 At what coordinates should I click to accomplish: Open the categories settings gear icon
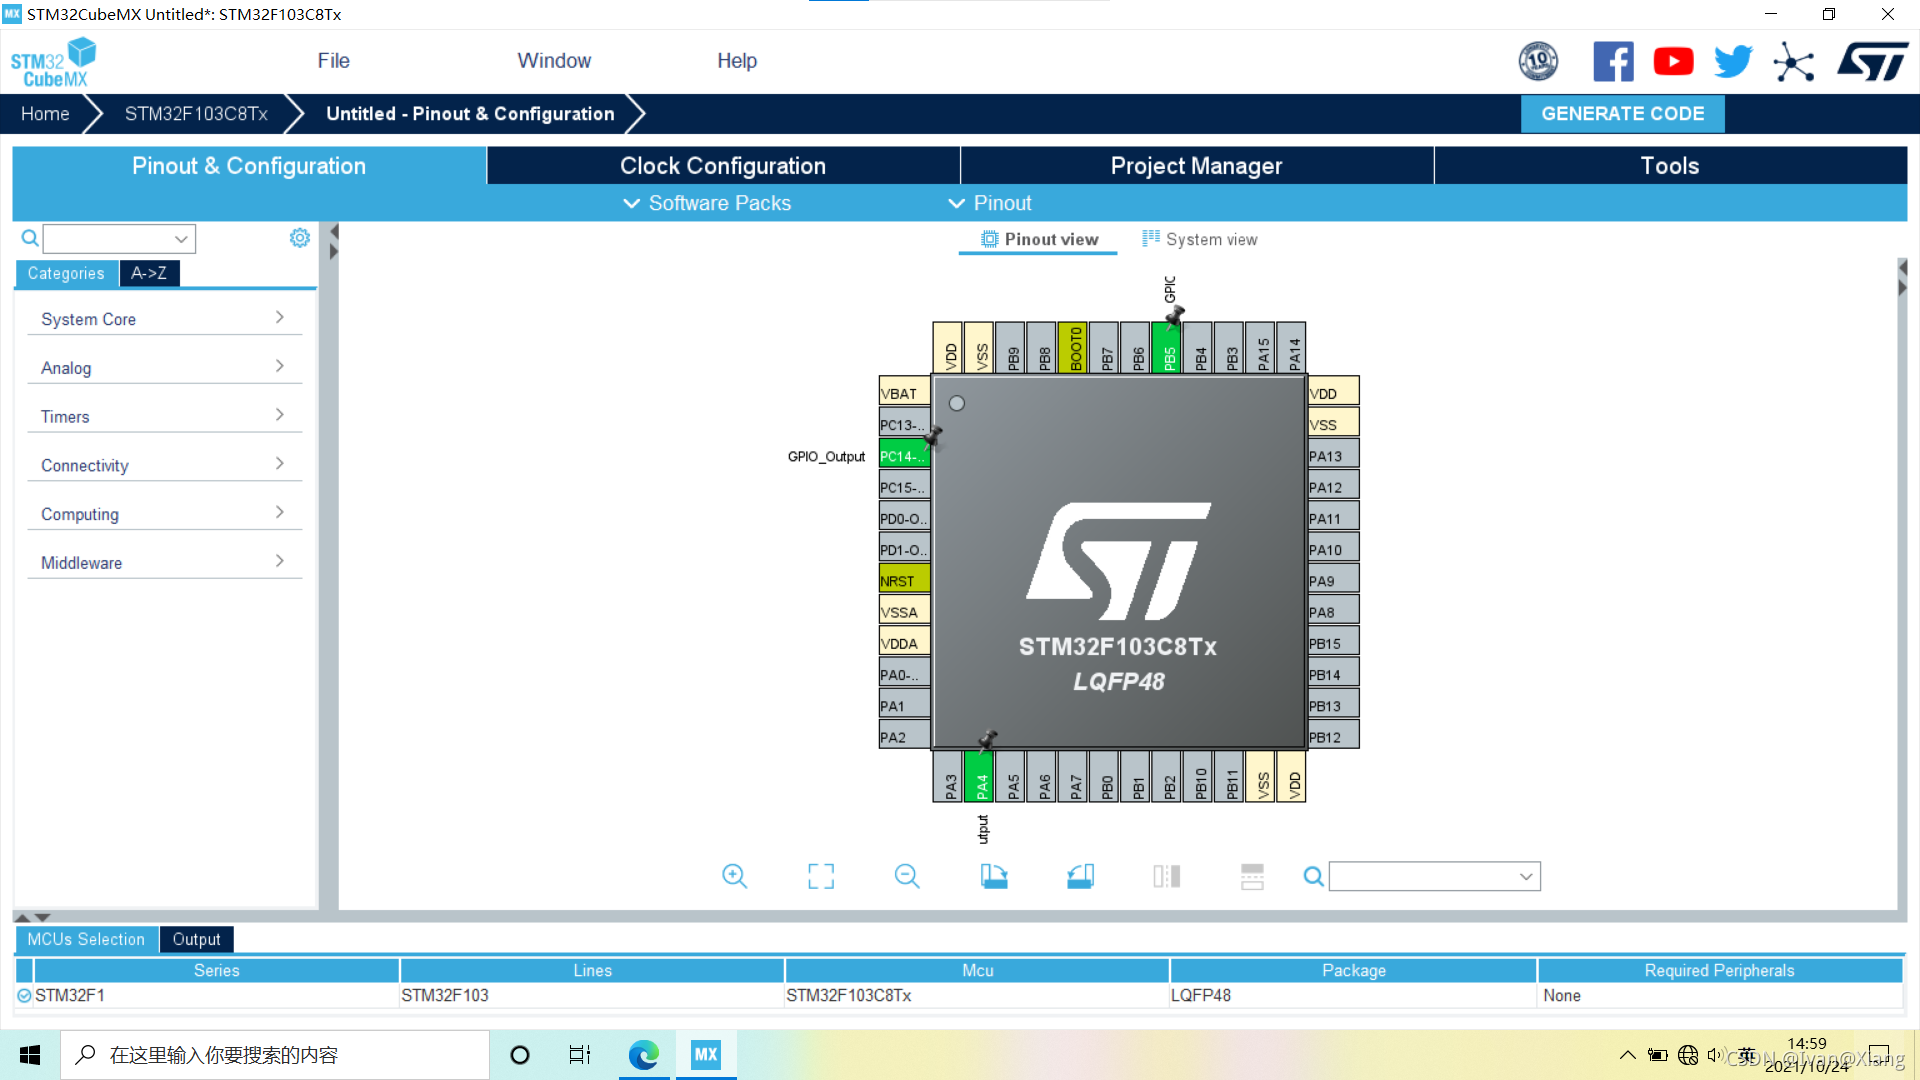tap(299, 238)
